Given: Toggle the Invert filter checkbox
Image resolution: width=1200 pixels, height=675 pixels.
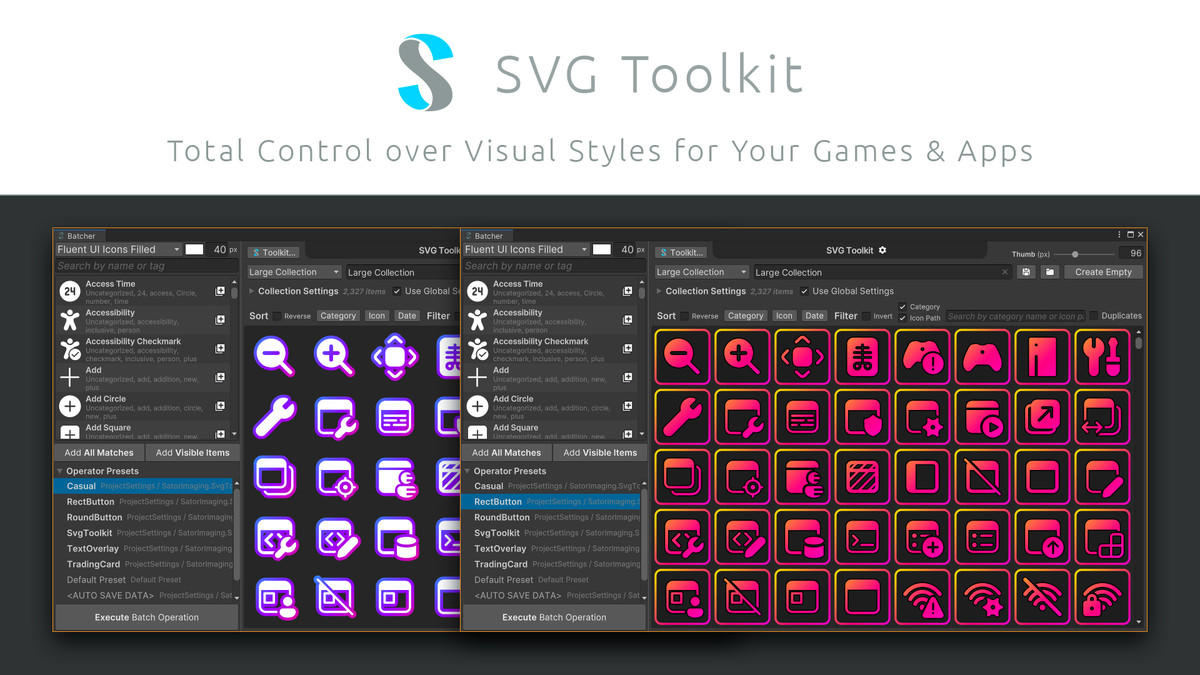Looking at the screenshot, I should pyautogui.click(x=867, y=316).
